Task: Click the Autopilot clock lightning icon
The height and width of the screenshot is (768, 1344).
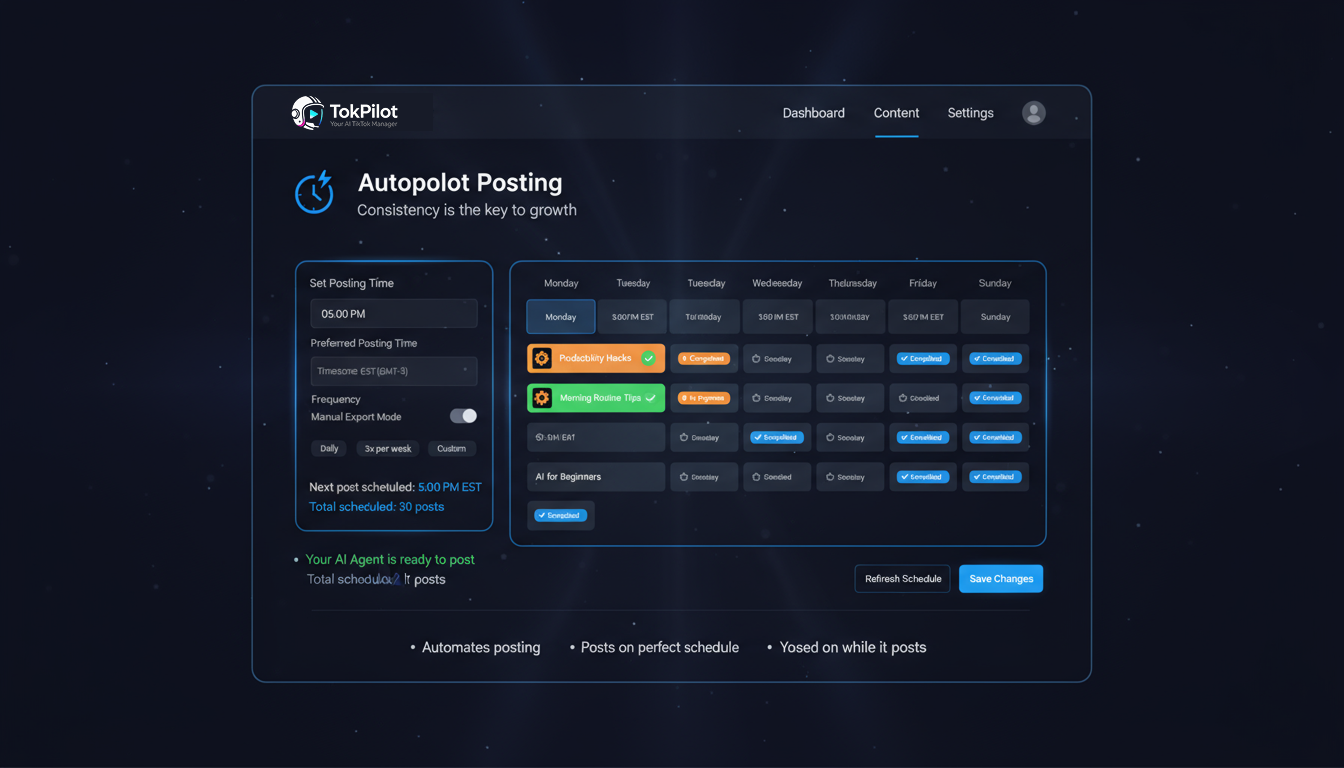Action: click(x=314, y=193)
